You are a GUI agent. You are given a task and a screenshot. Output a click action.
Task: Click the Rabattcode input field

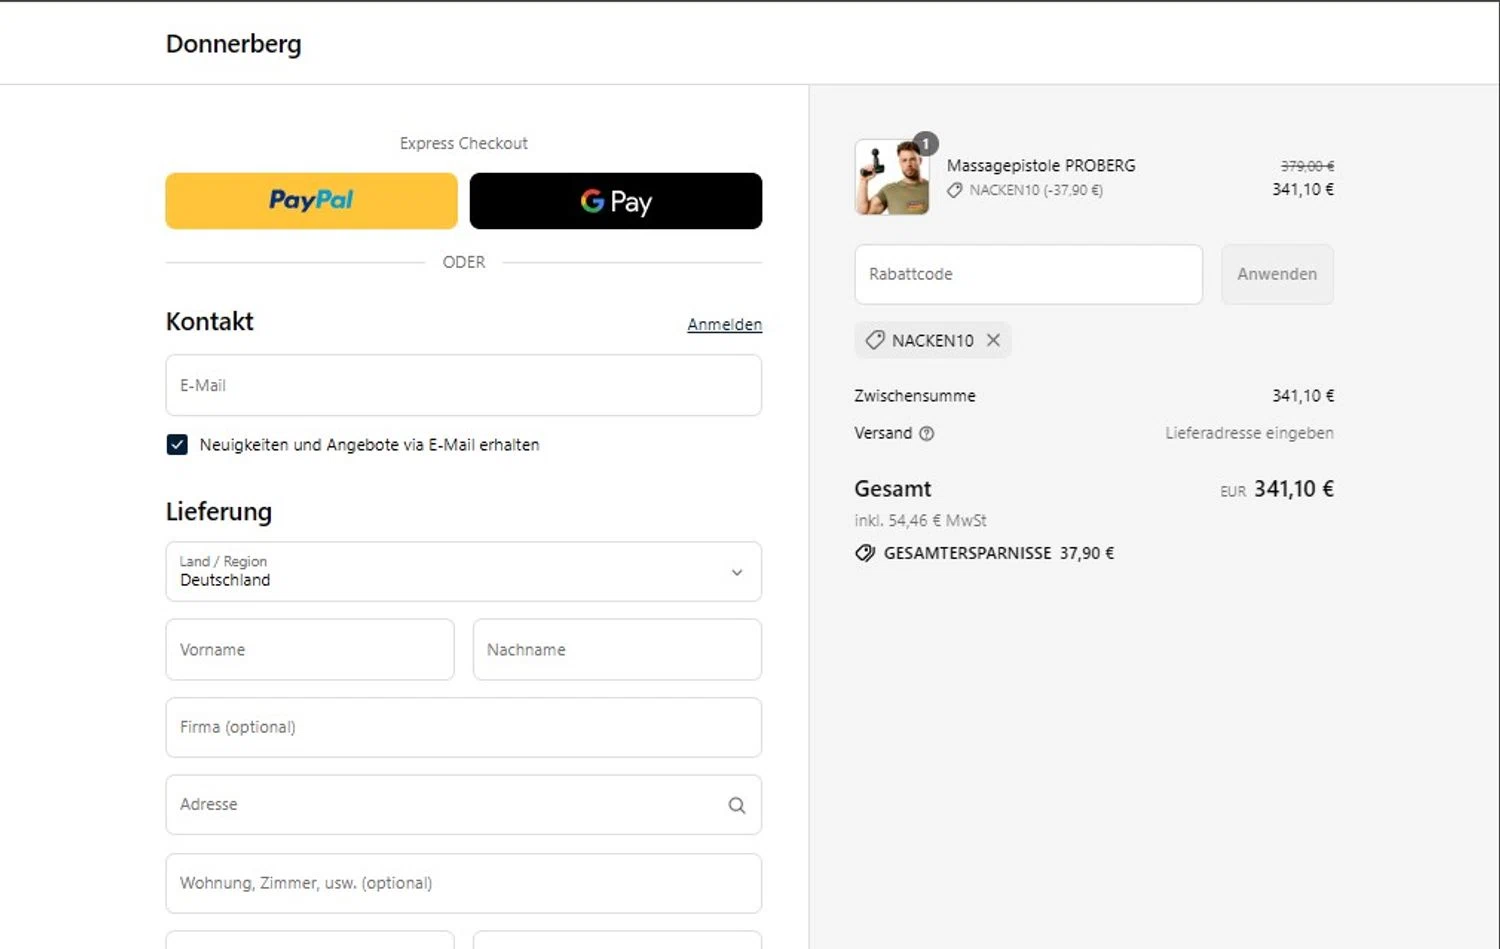[1028, 274]
